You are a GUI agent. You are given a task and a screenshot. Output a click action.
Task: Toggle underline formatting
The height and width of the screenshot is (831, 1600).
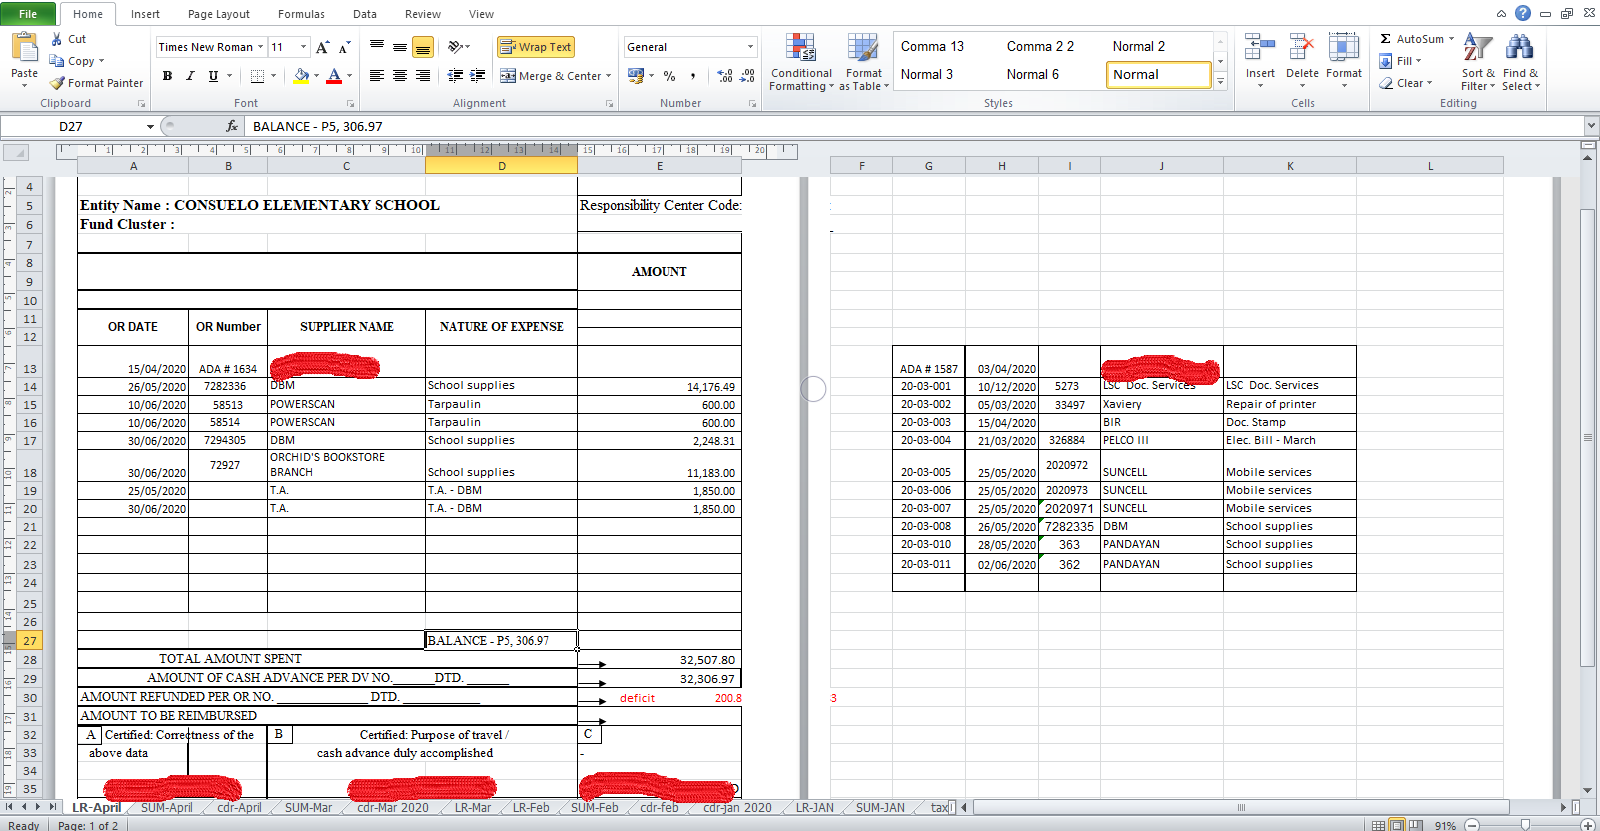coord(213,76)
